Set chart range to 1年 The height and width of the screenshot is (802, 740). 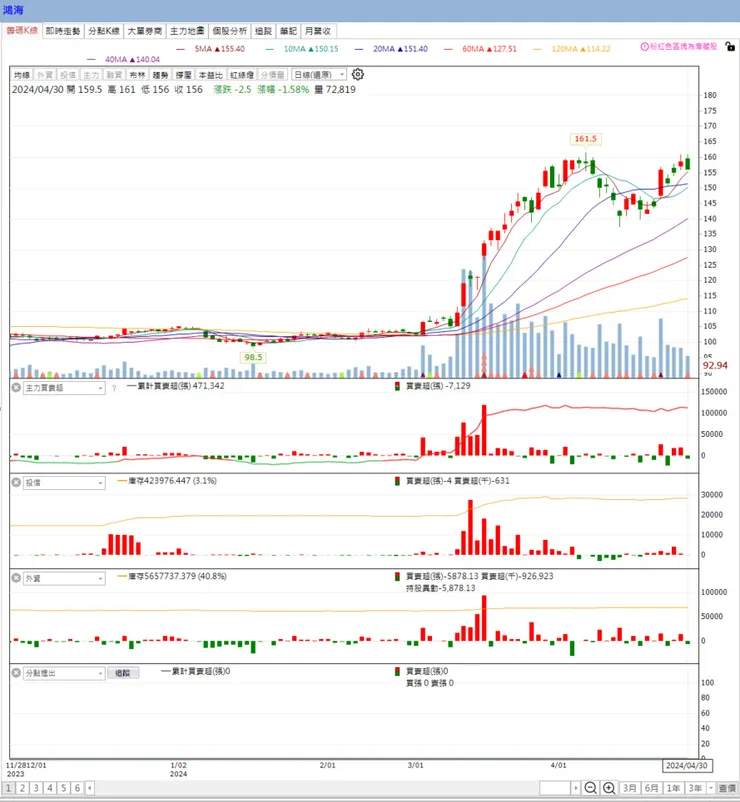[674, 788]
